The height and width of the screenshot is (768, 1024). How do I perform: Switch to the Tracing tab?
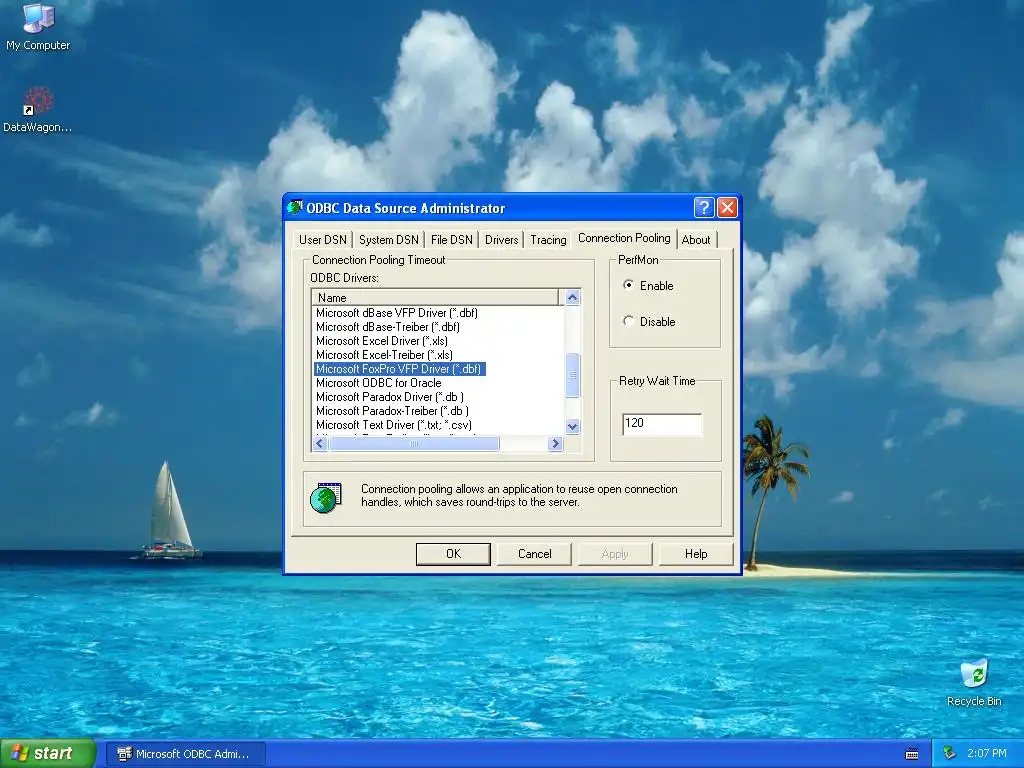[548, 240]
